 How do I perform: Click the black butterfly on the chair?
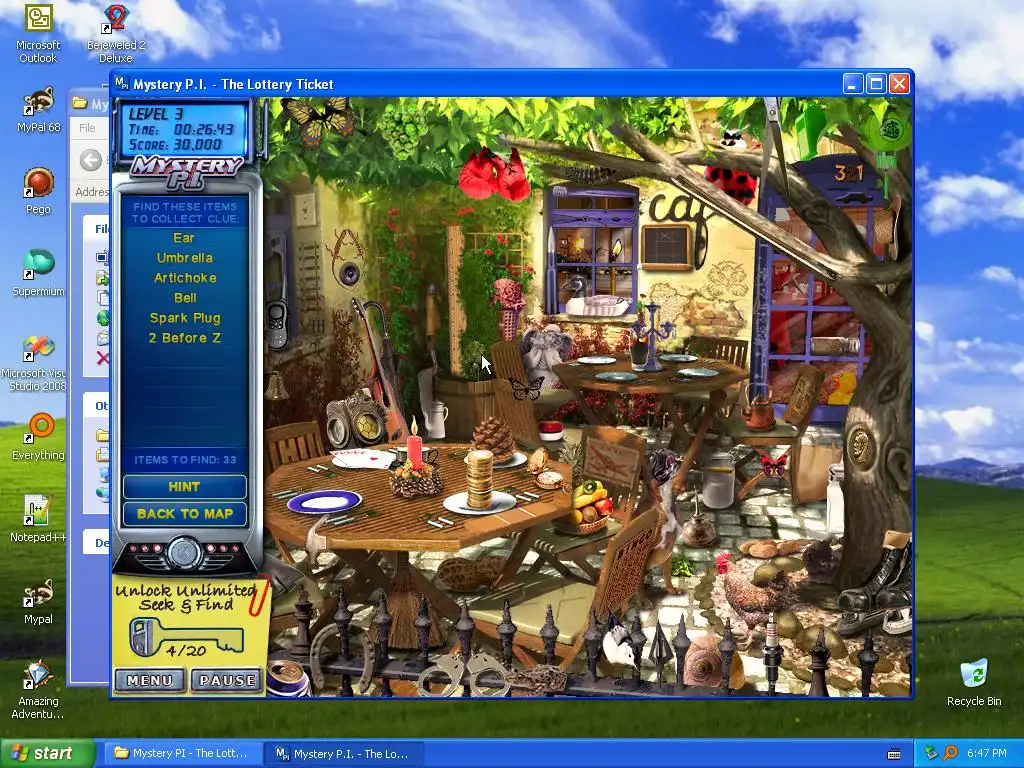[526, 389]
